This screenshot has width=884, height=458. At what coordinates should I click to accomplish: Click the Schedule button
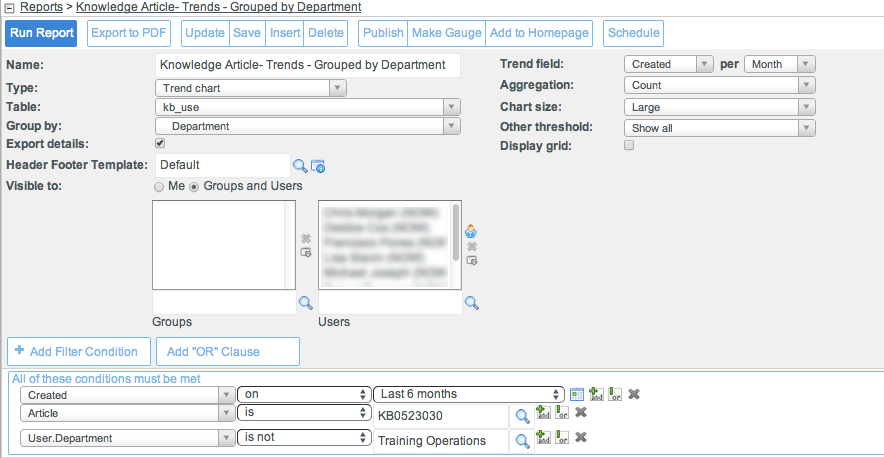pos(634,33)
